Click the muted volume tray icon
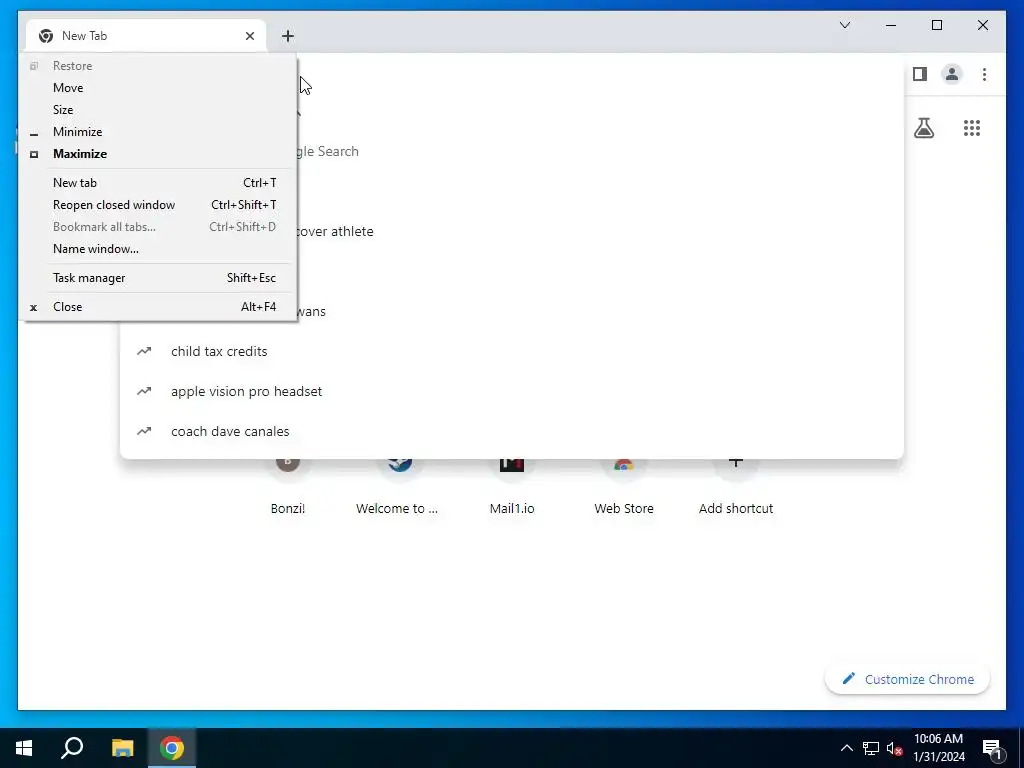Image resolution: width=1024 pixels, height=768 pixels. click(x=895, y=748)
